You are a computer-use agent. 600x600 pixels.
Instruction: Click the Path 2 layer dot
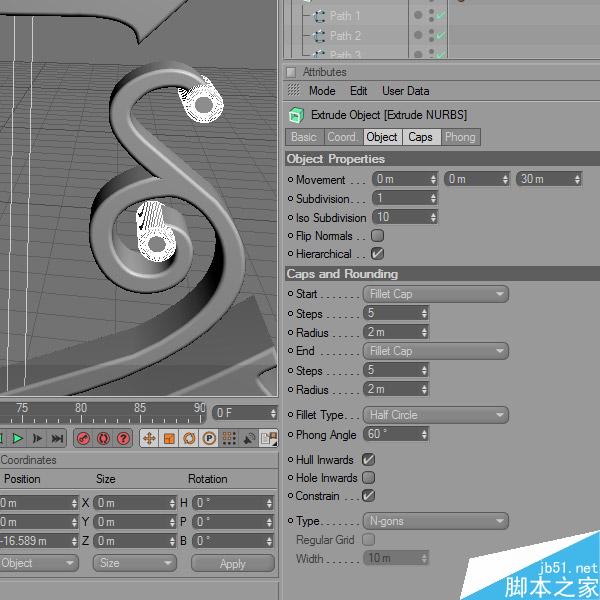click(418, 35)
